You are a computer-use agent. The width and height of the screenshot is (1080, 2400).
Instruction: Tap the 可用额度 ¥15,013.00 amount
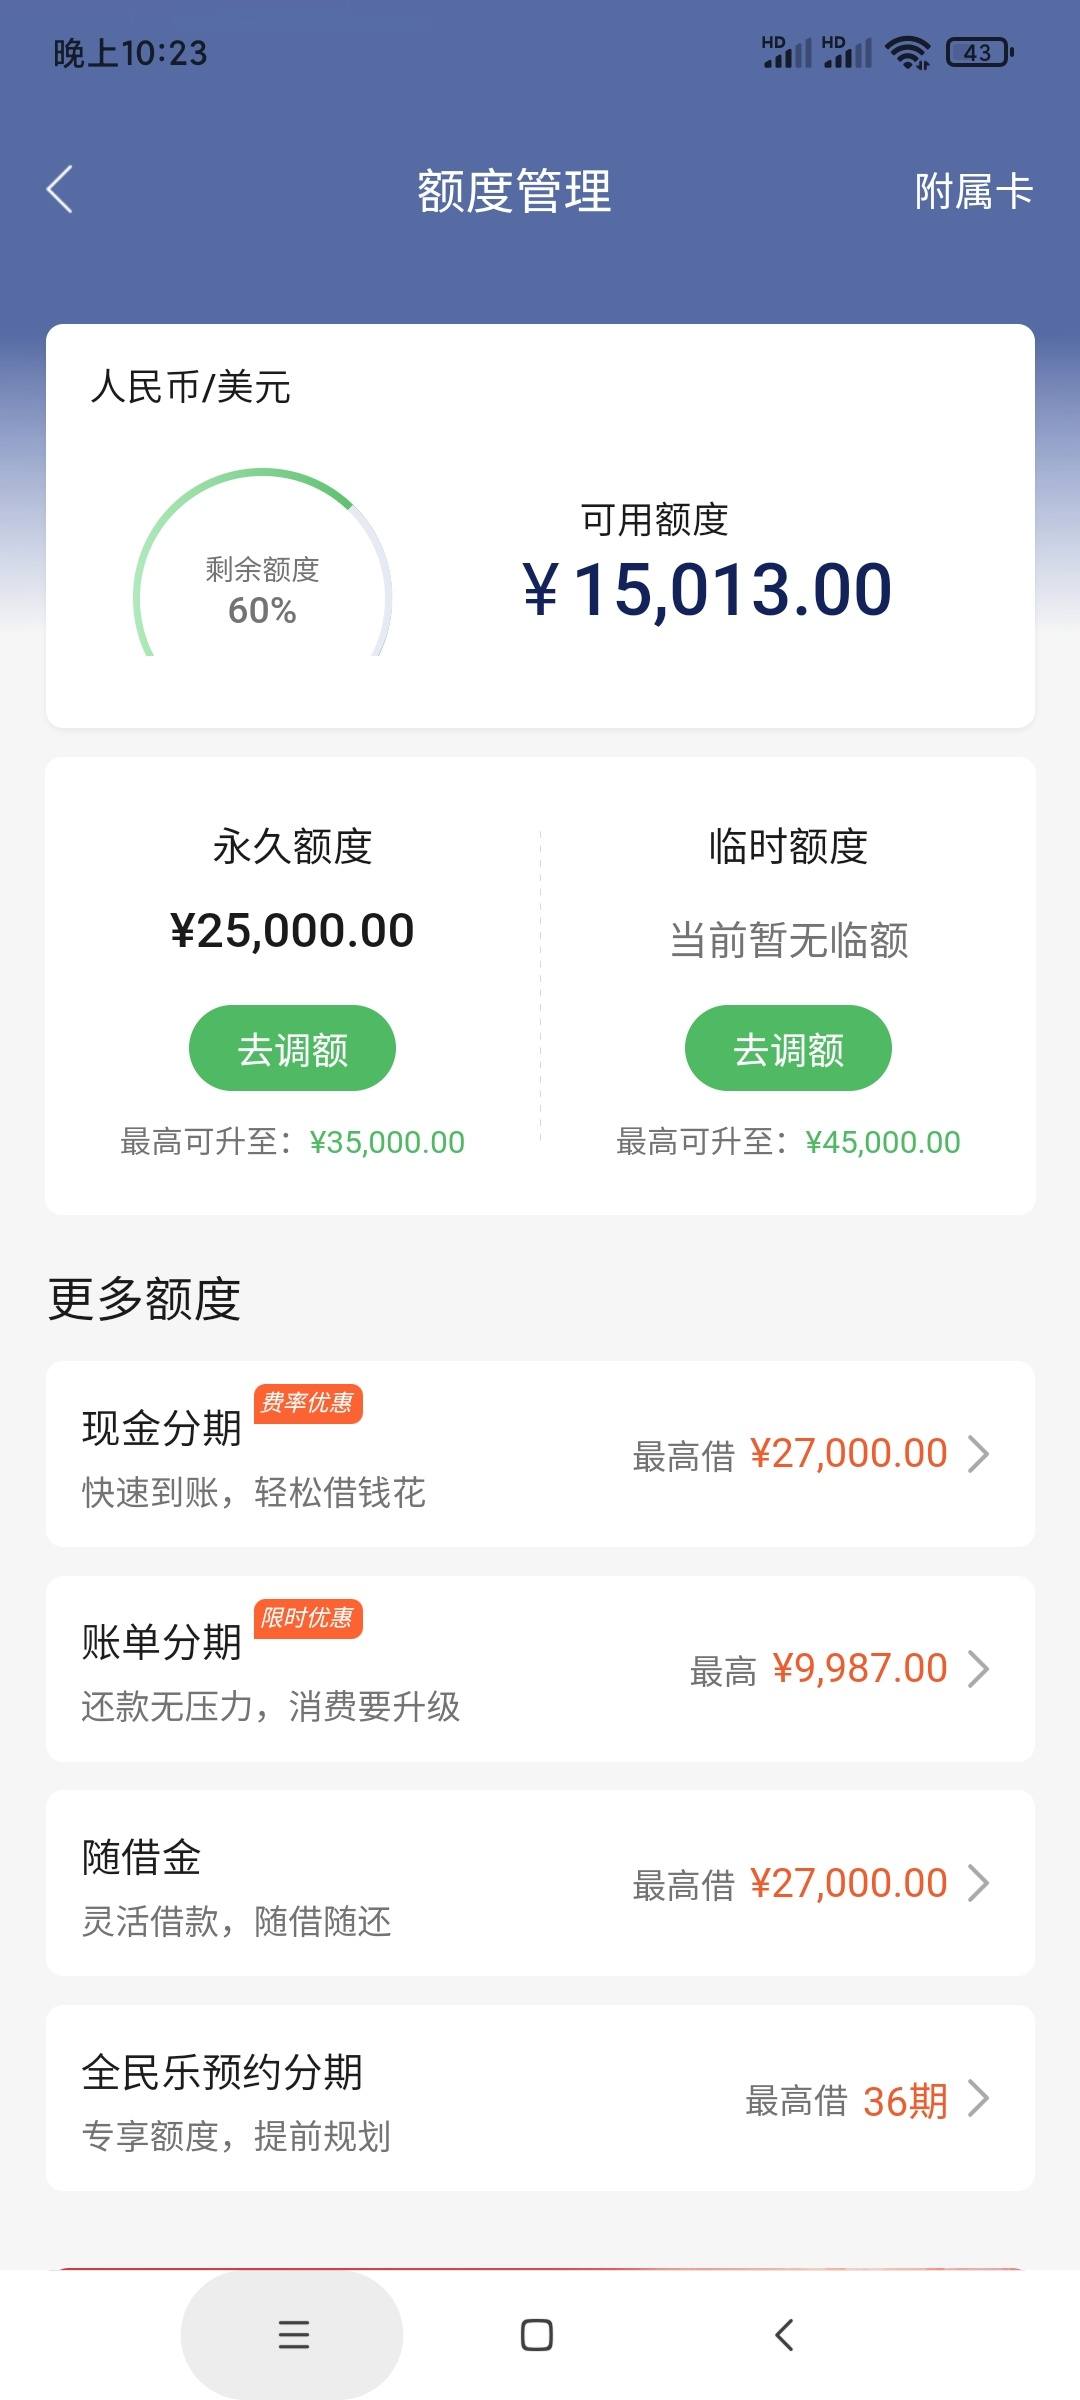707,589
